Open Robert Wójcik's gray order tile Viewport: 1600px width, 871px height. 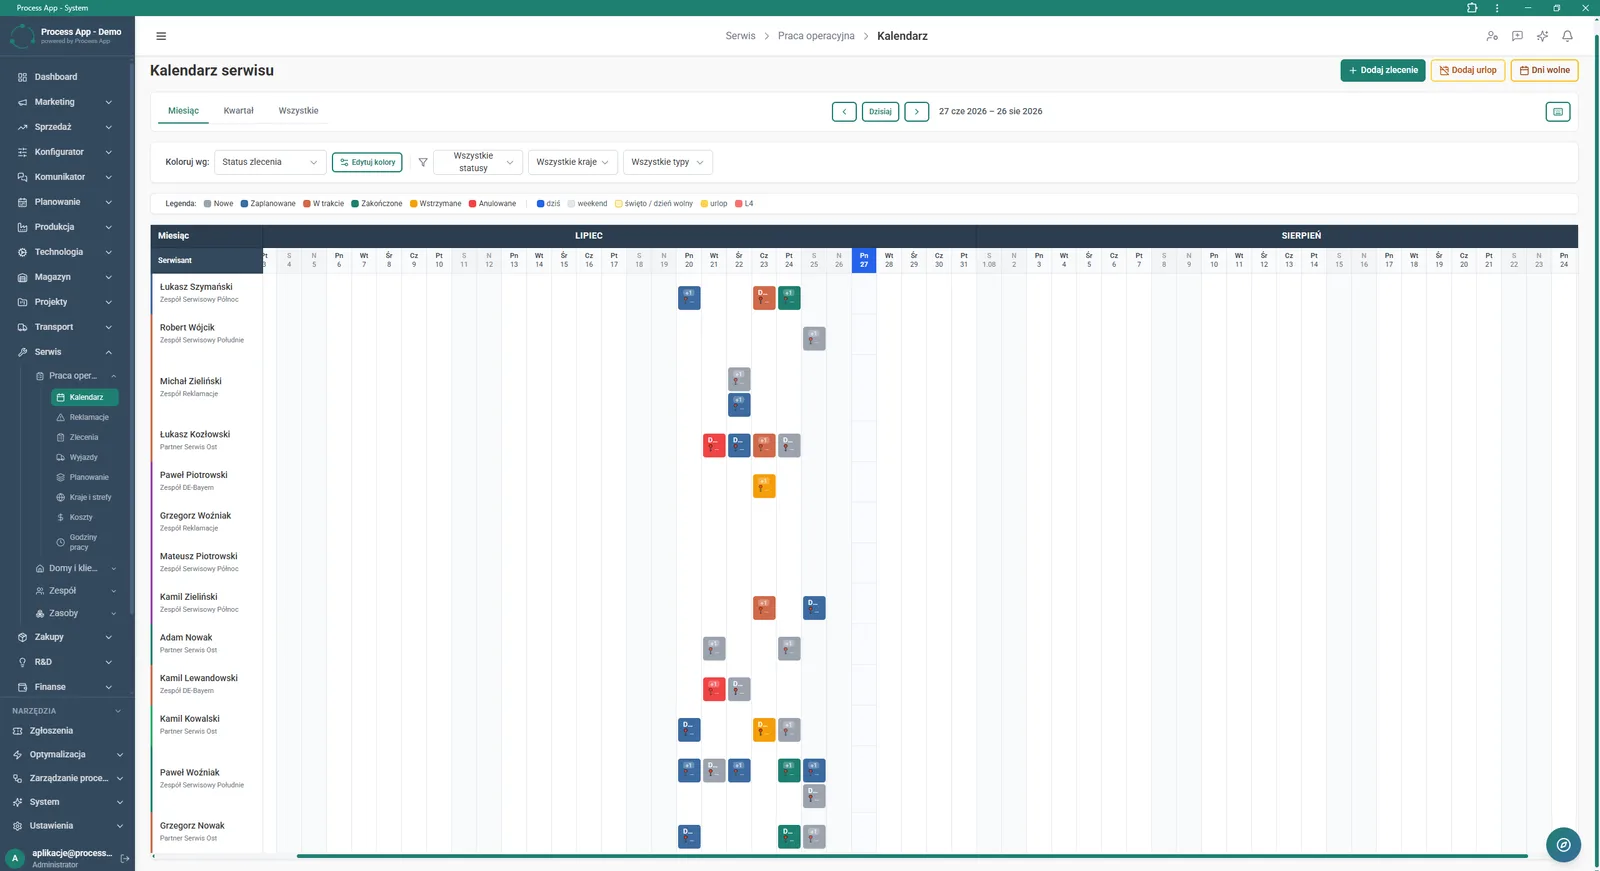pyautogui.click(x=814, y=339)
